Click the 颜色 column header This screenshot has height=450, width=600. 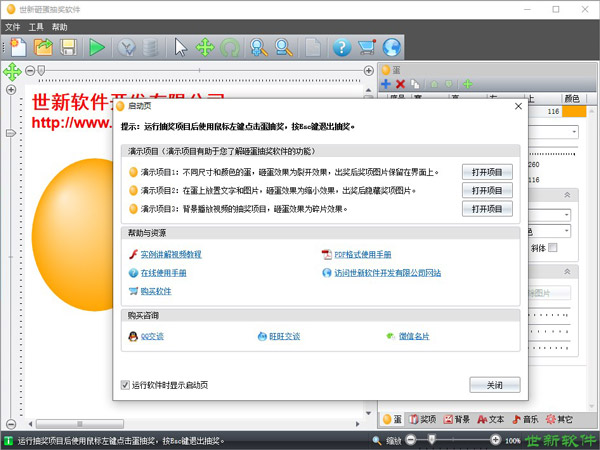point(572,99)
